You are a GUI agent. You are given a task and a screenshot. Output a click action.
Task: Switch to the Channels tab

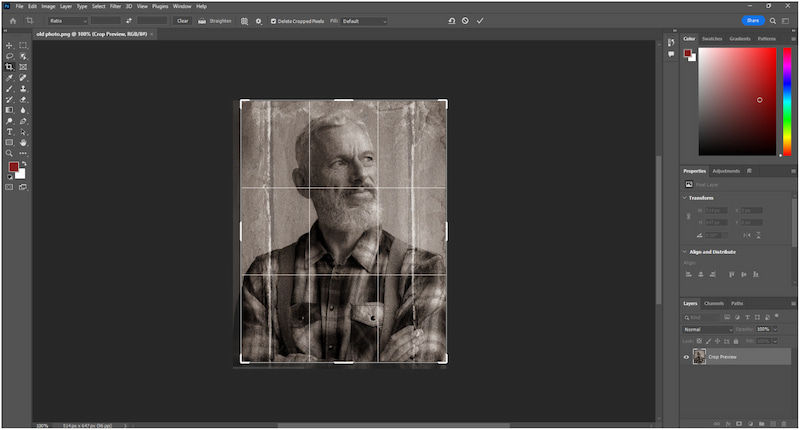click(x=714, y=303)
